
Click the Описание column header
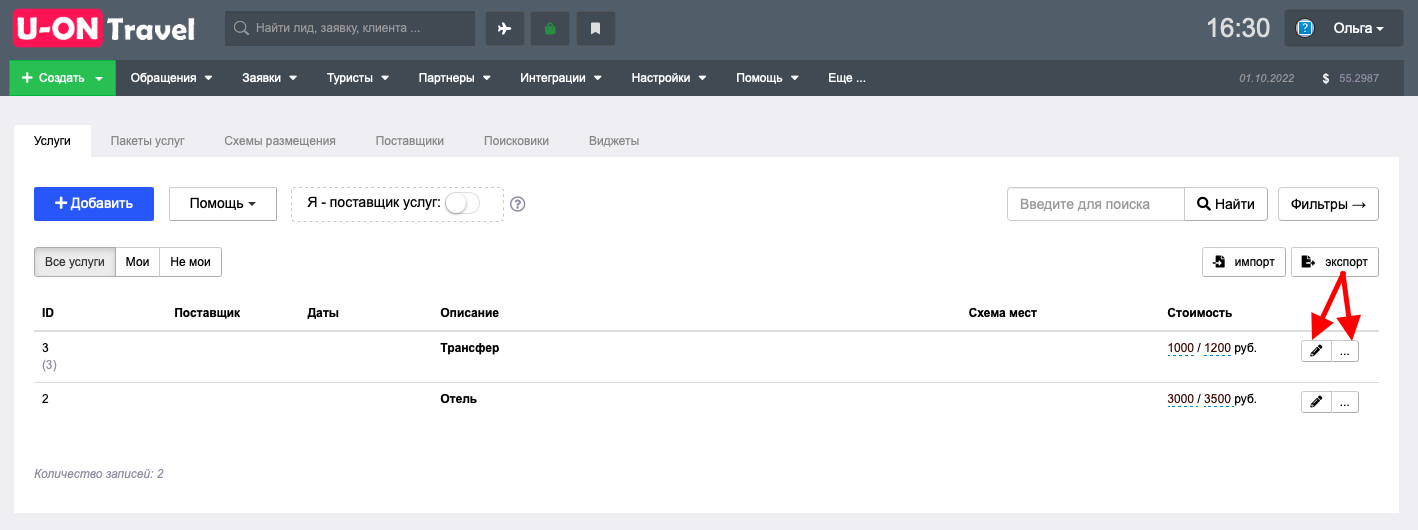click(469, 313)
